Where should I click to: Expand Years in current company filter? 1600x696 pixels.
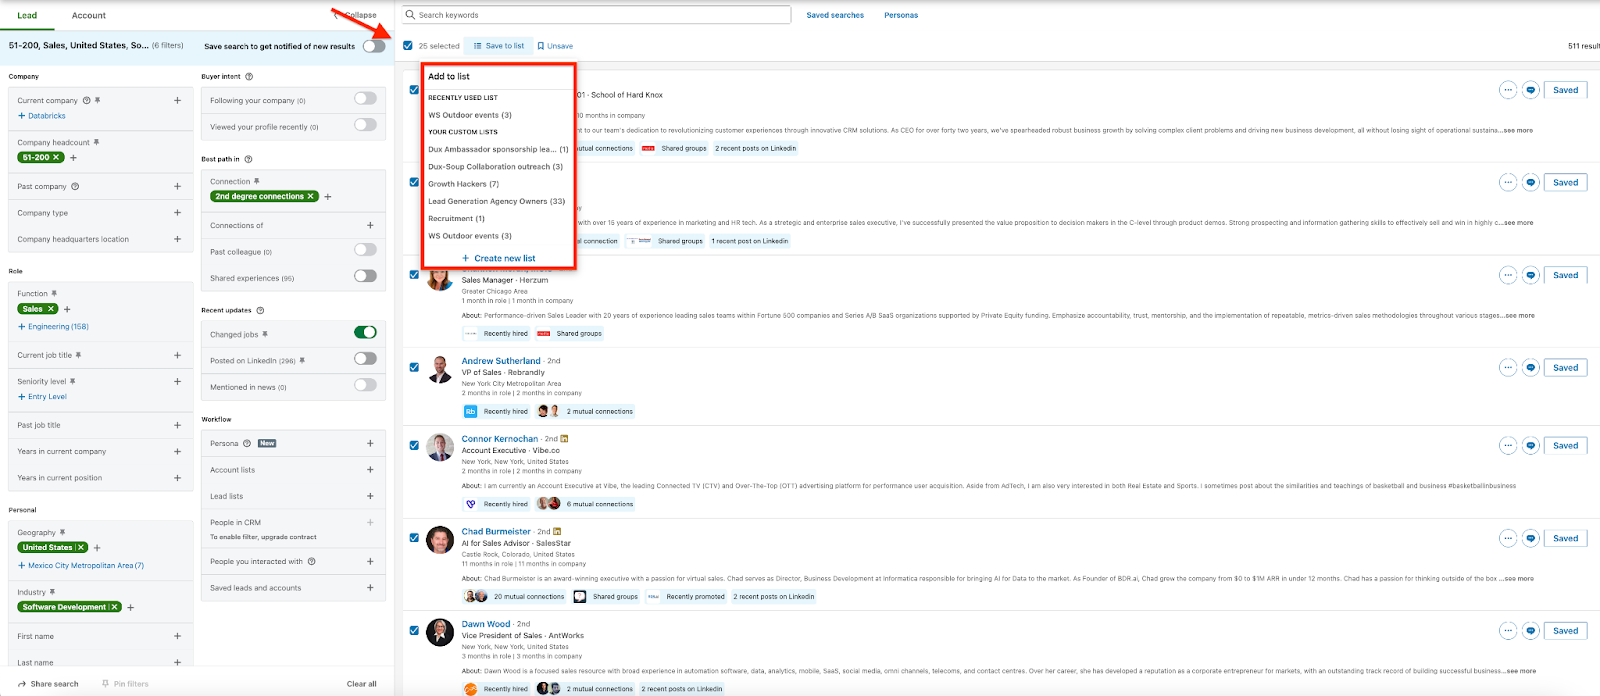177,451
